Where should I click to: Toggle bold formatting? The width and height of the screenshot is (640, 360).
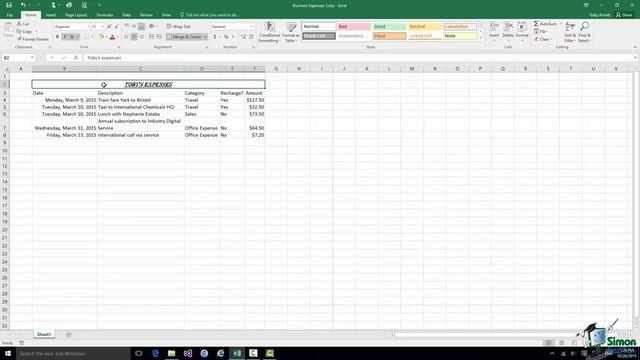pos(57,37)
